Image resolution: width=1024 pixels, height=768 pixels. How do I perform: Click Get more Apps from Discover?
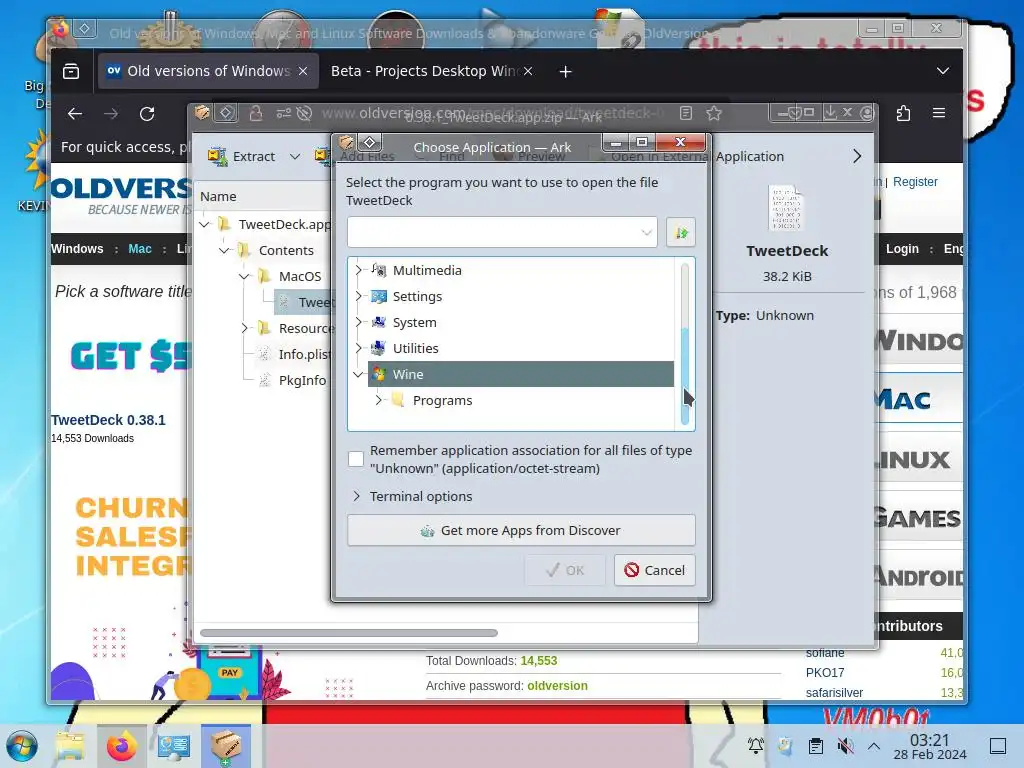click(x=521, y=530)
